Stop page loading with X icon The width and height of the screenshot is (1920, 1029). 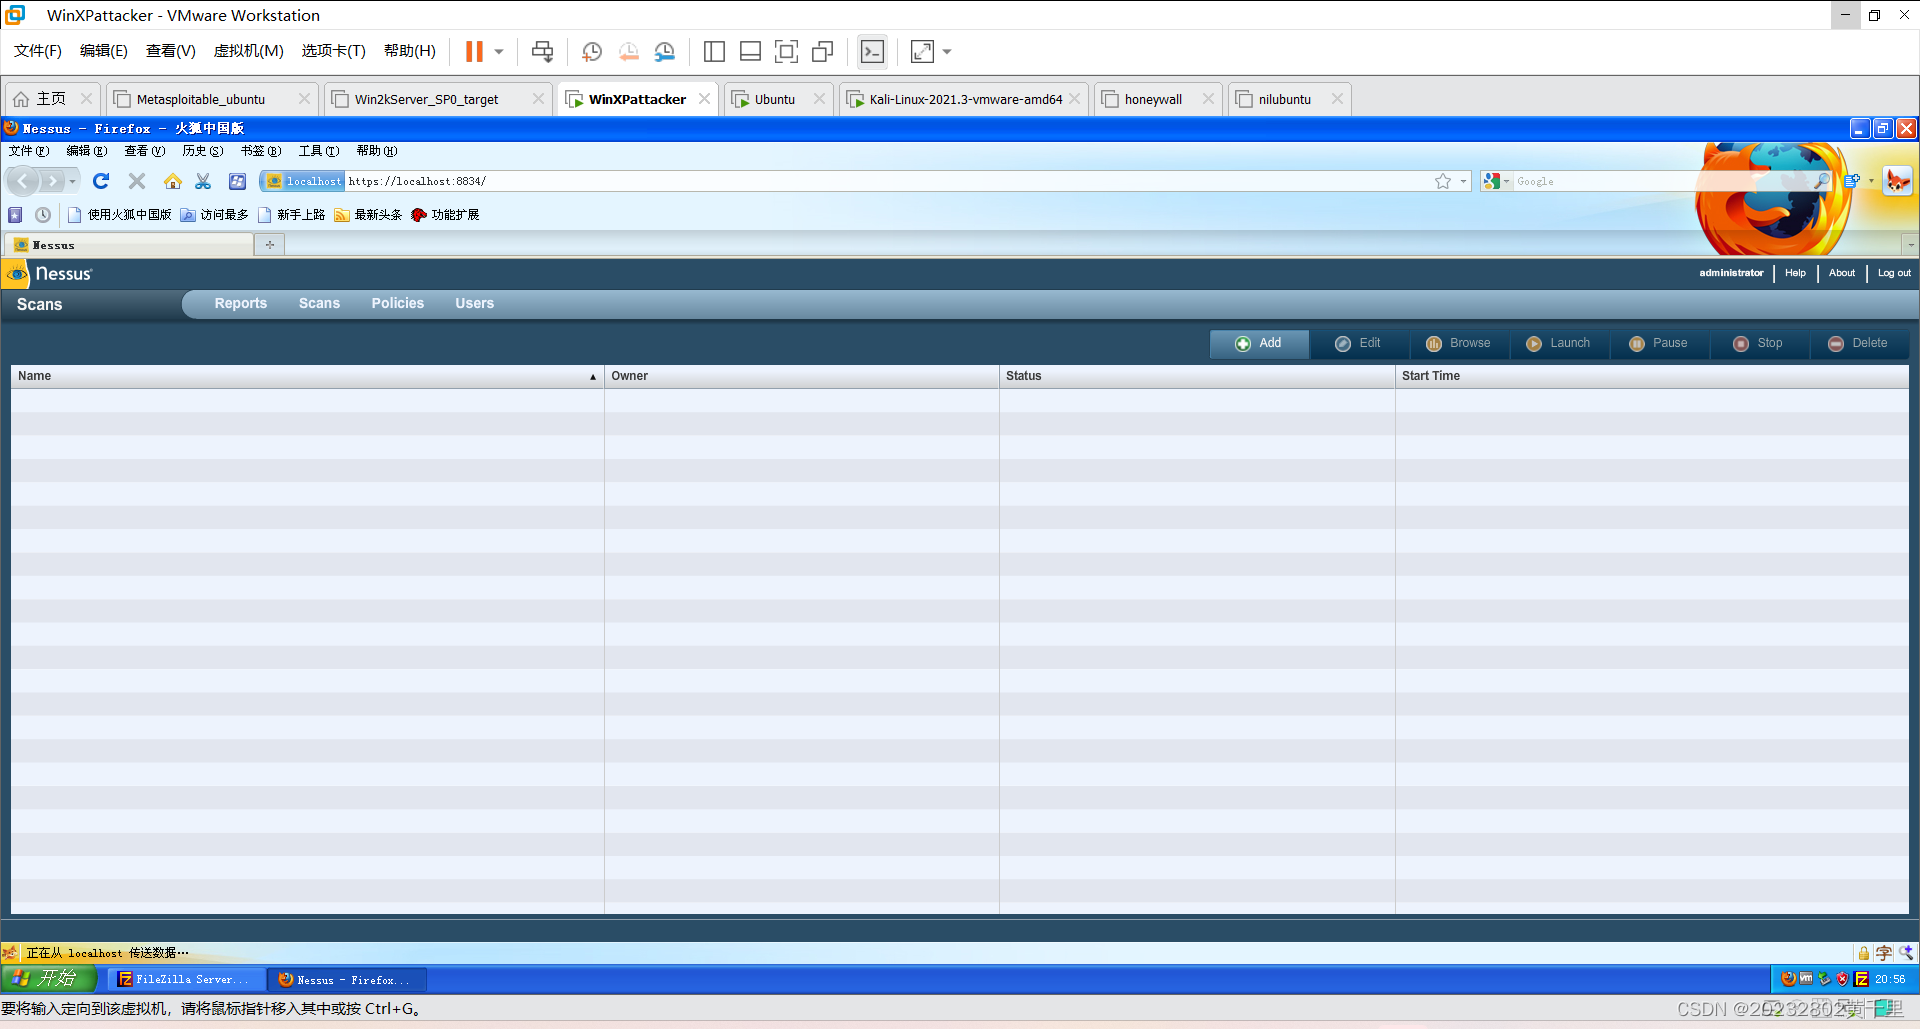[137, 181]
